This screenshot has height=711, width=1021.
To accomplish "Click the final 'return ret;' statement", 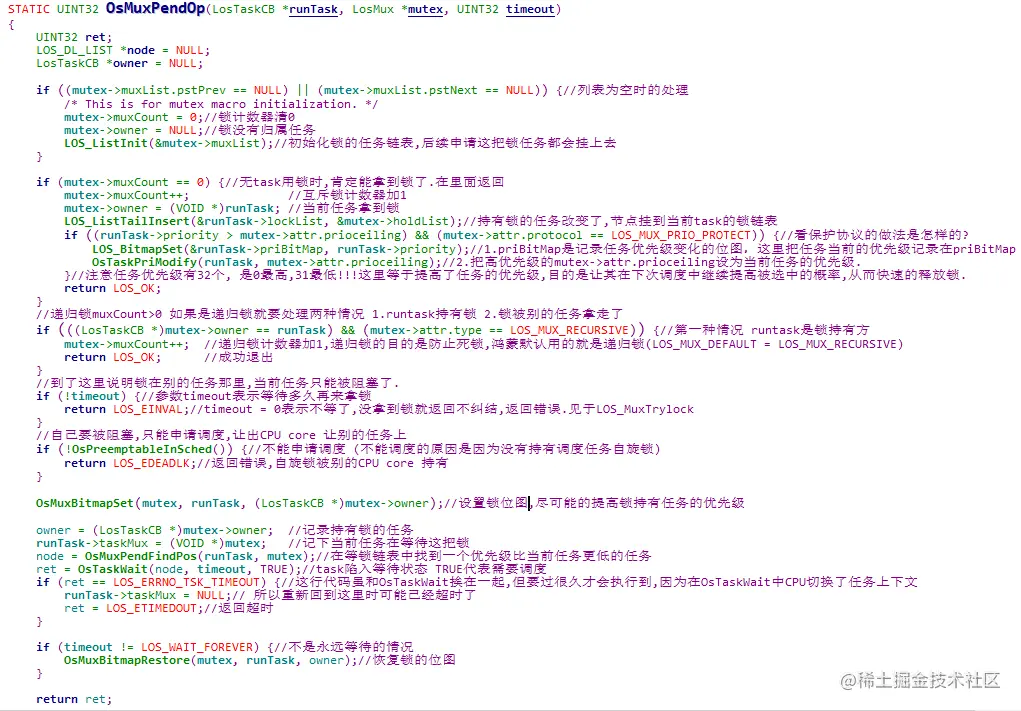I will (74, 699).
